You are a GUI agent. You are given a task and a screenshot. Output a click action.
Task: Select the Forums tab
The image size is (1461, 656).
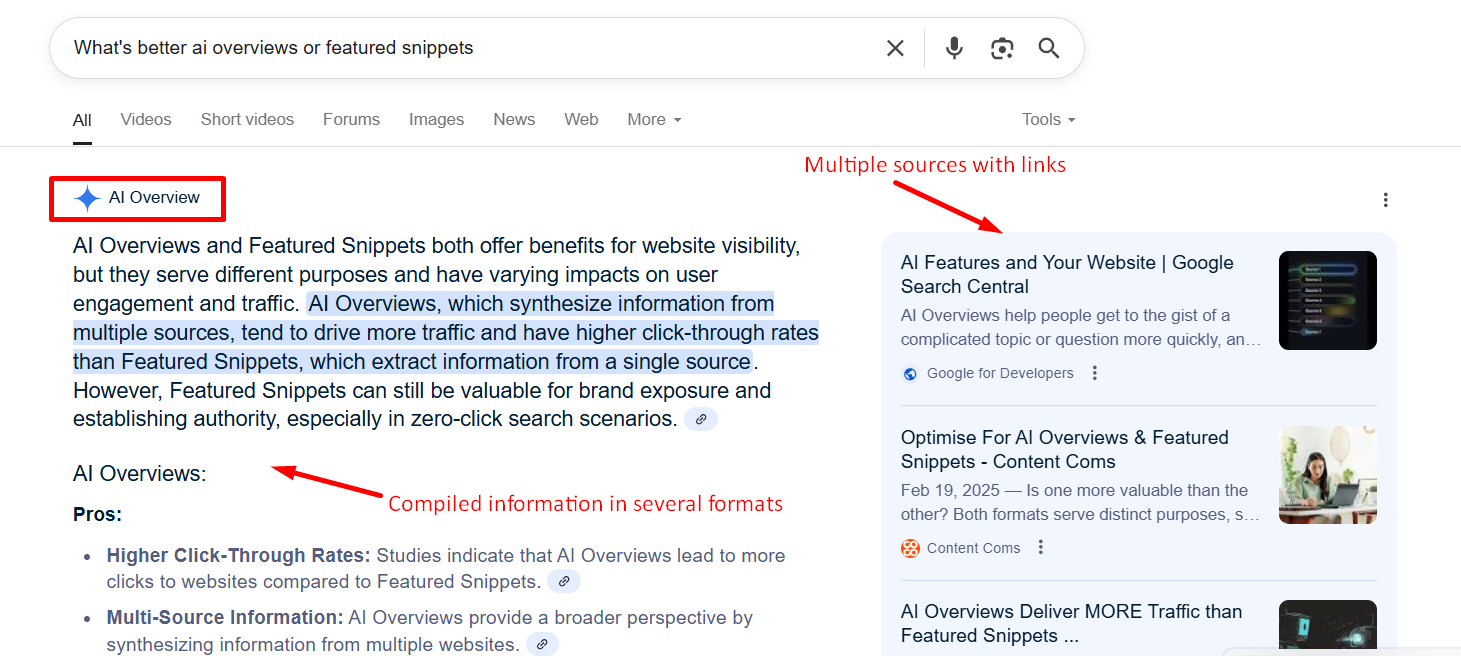coord(351,119)
